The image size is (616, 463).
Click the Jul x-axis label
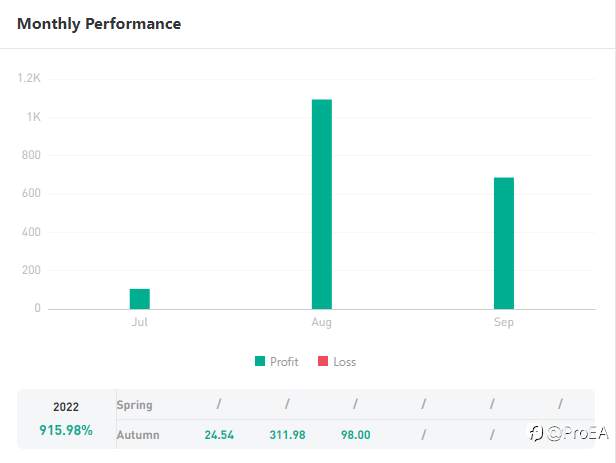pyautogui.click(x=140, y=322)
